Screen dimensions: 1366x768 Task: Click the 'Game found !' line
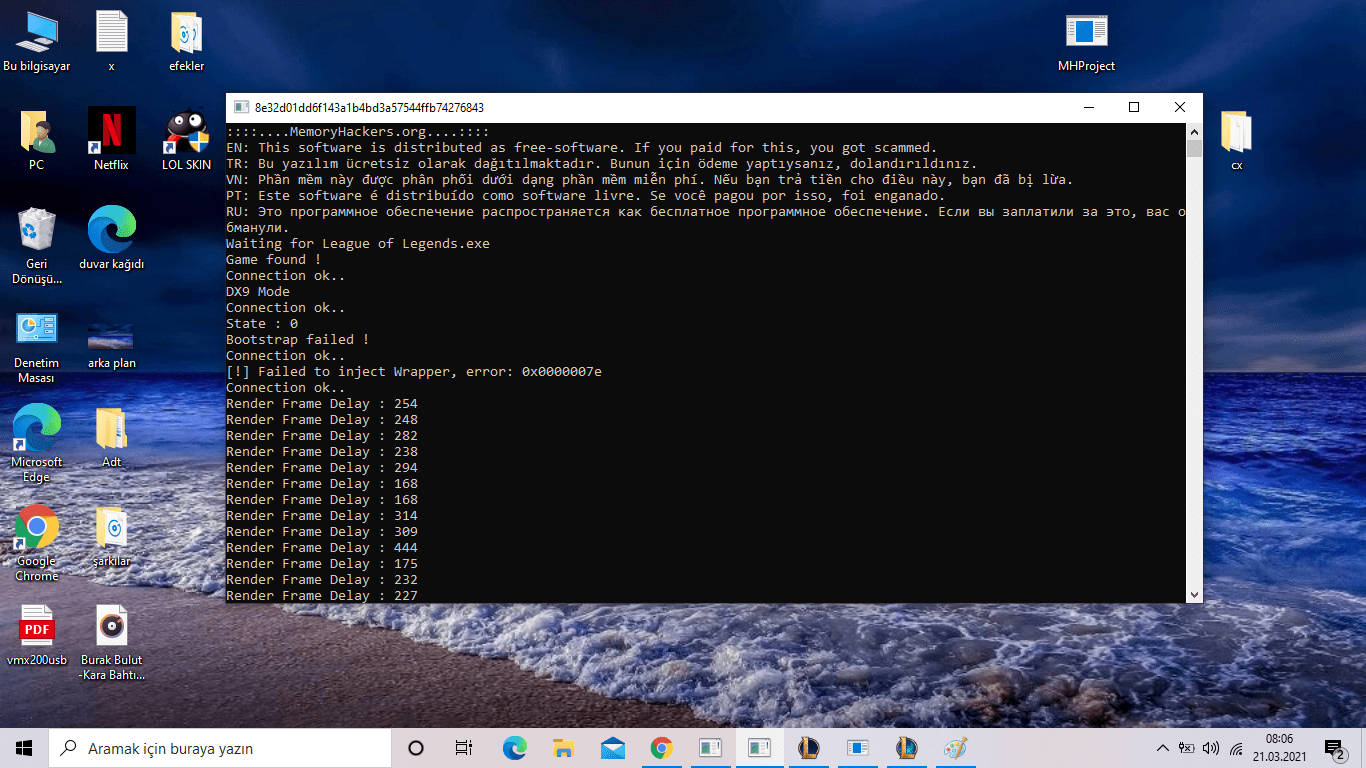(x=274, y=260)
